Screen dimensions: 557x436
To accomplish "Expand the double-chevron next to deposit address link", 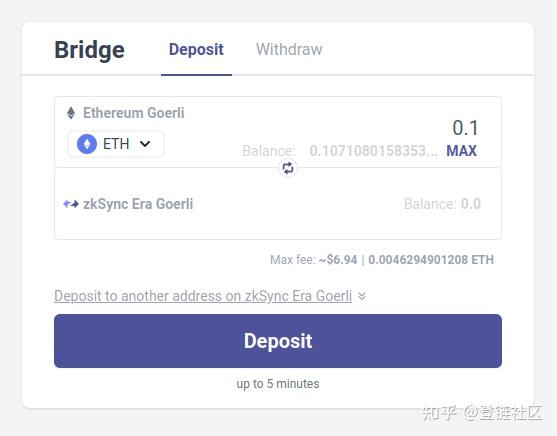I will point(362,296).
